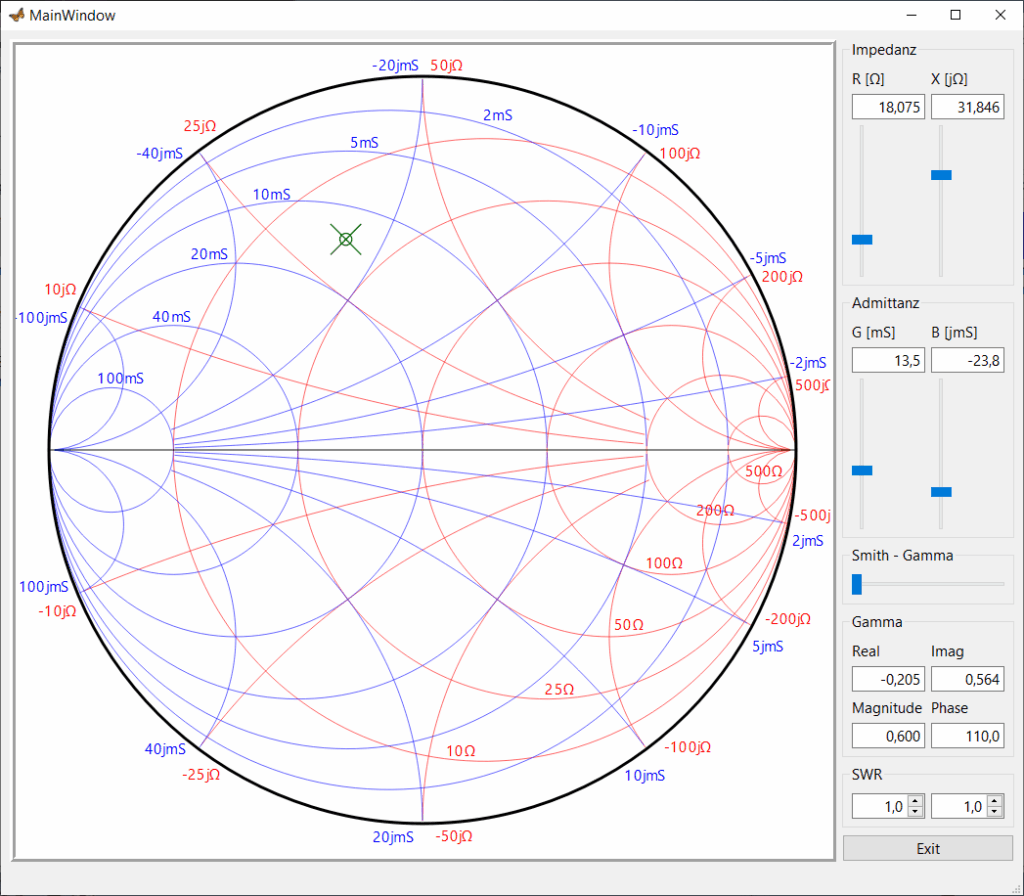Click the -100jΩ label
The width and height of the screenshot is (1024, 896).
688,747
